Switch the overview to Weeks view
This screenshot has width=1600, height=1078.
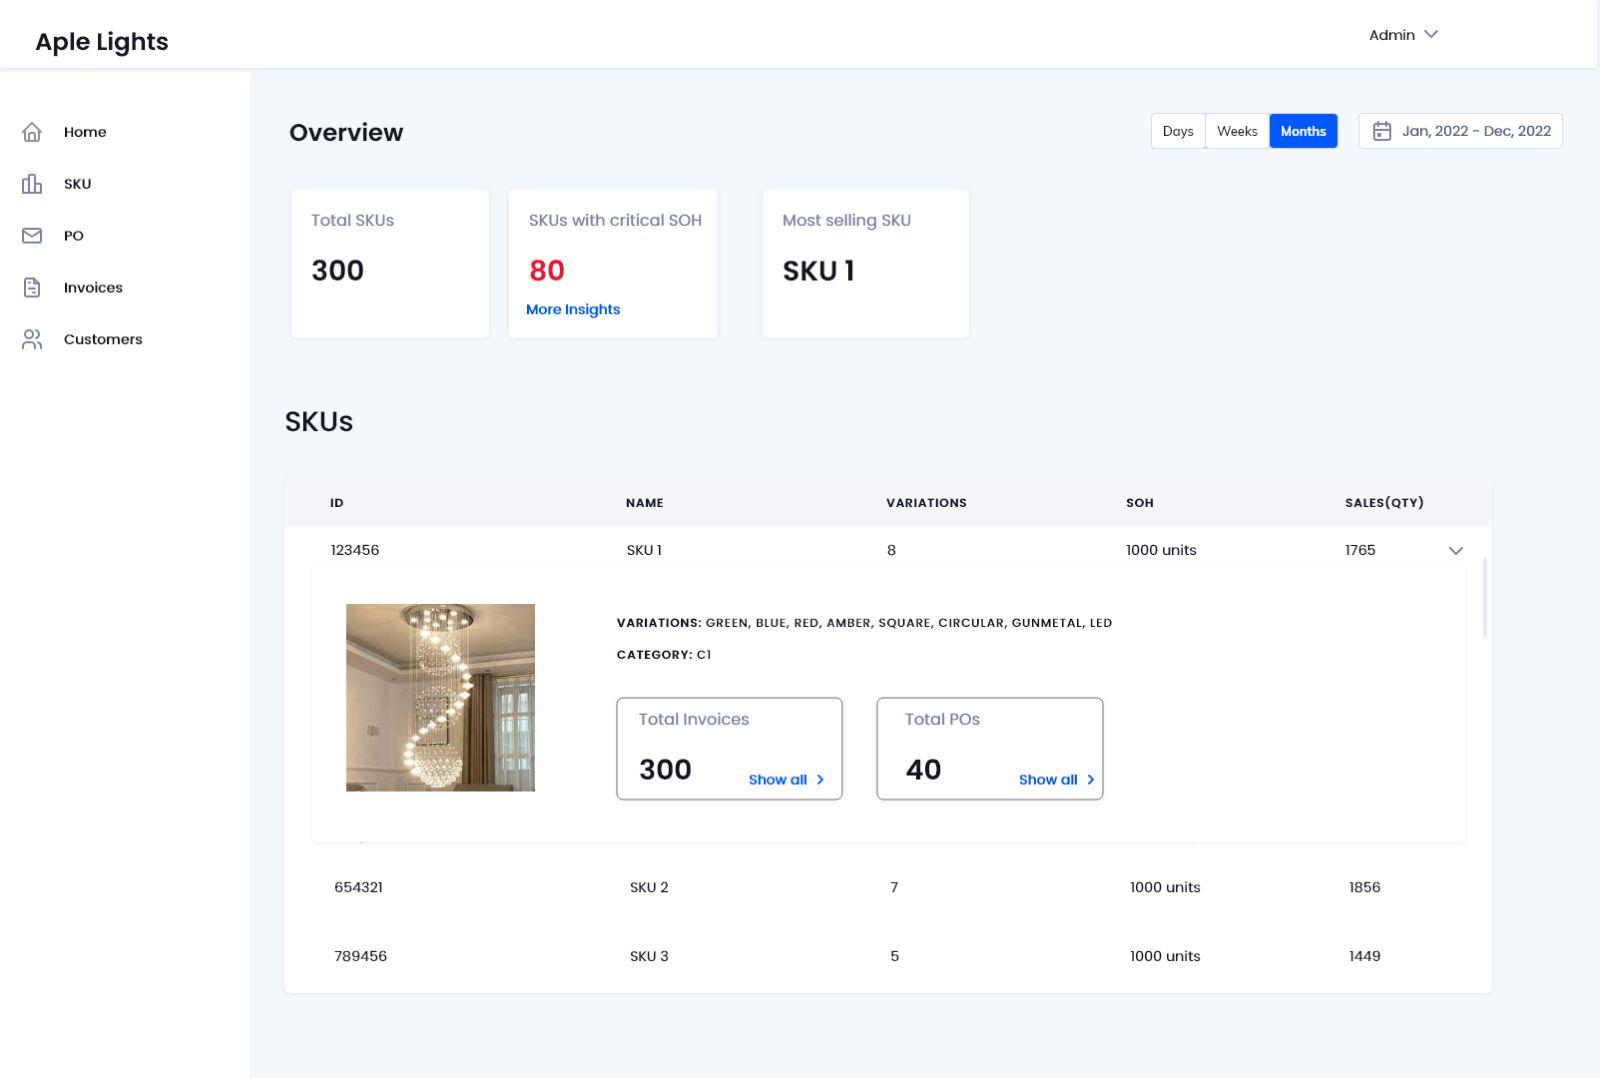[x=1236, y=131]
